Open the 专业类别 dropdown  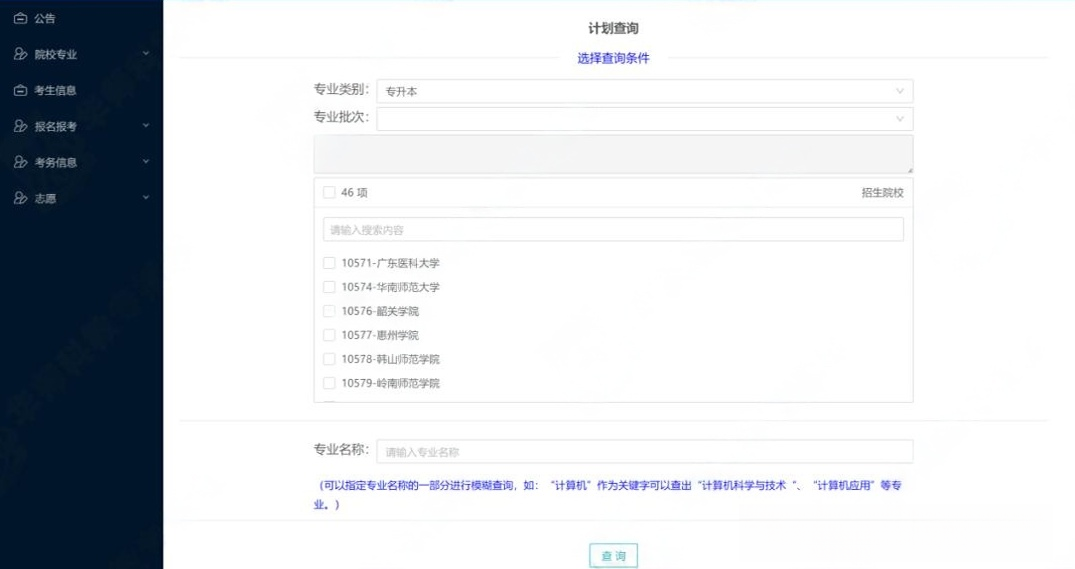coord(643,91)
